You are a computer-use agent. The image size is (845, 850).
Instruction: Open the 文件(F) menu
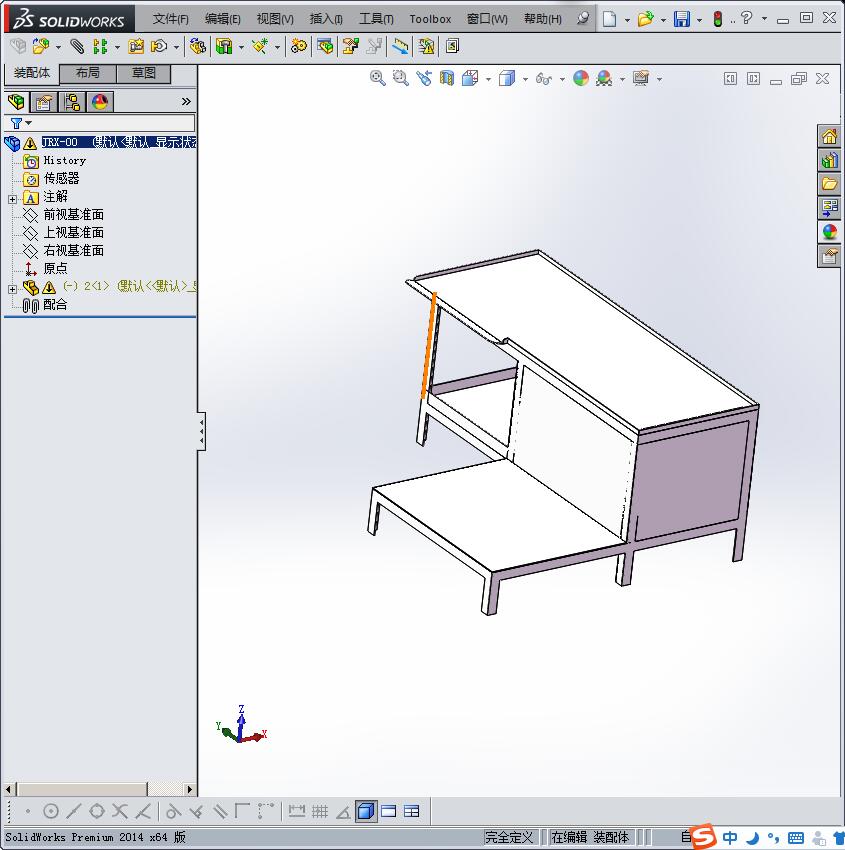click(x=171, y=19)
